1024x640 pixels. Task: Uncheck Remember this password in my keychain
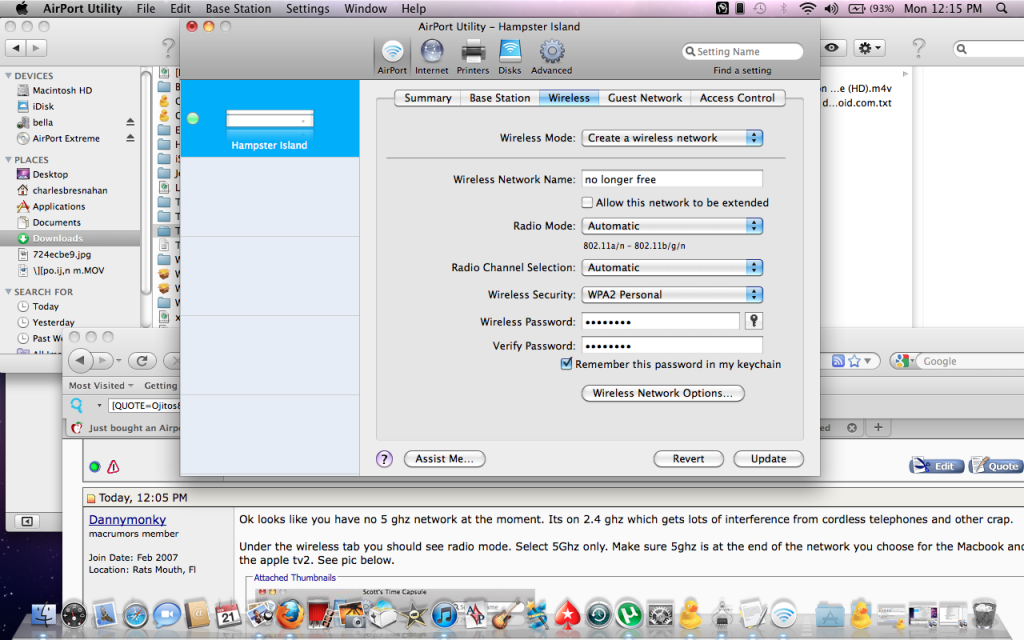click(x=566, y=364)
